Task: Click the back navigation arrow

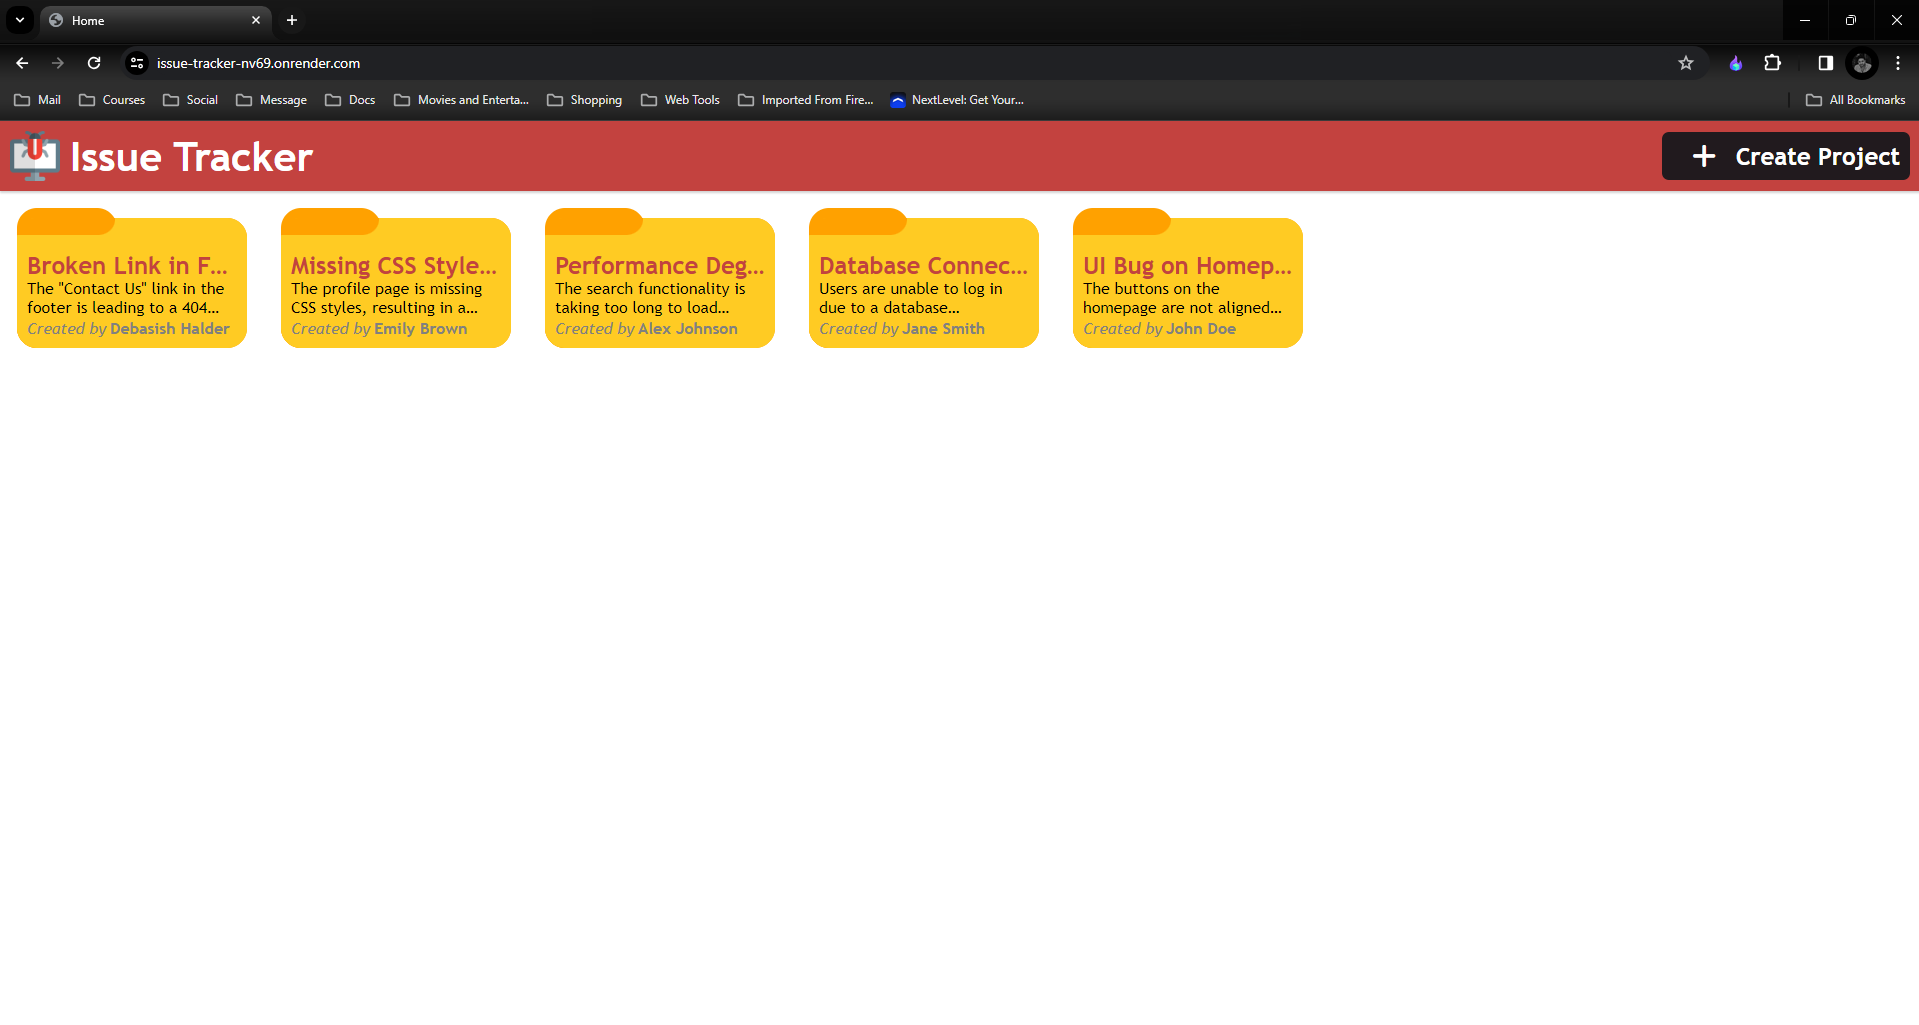Action: 22,63
